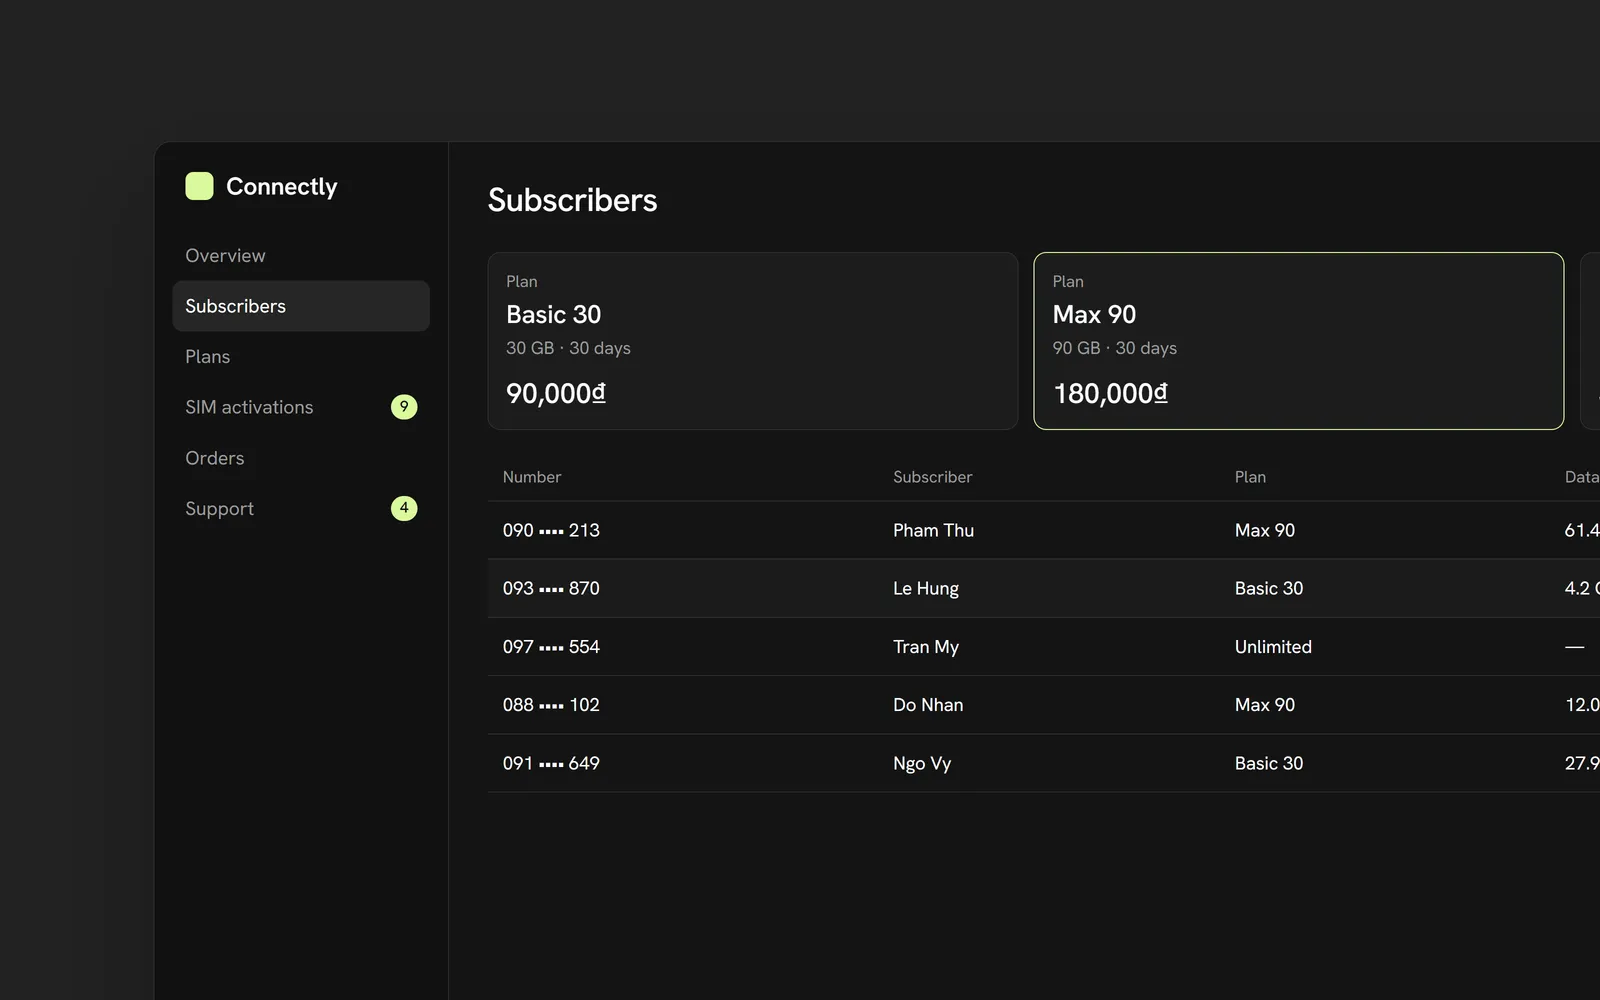Click the SIM activations badge showing 9
1600x1000 pixels.
tap(404, 407)
